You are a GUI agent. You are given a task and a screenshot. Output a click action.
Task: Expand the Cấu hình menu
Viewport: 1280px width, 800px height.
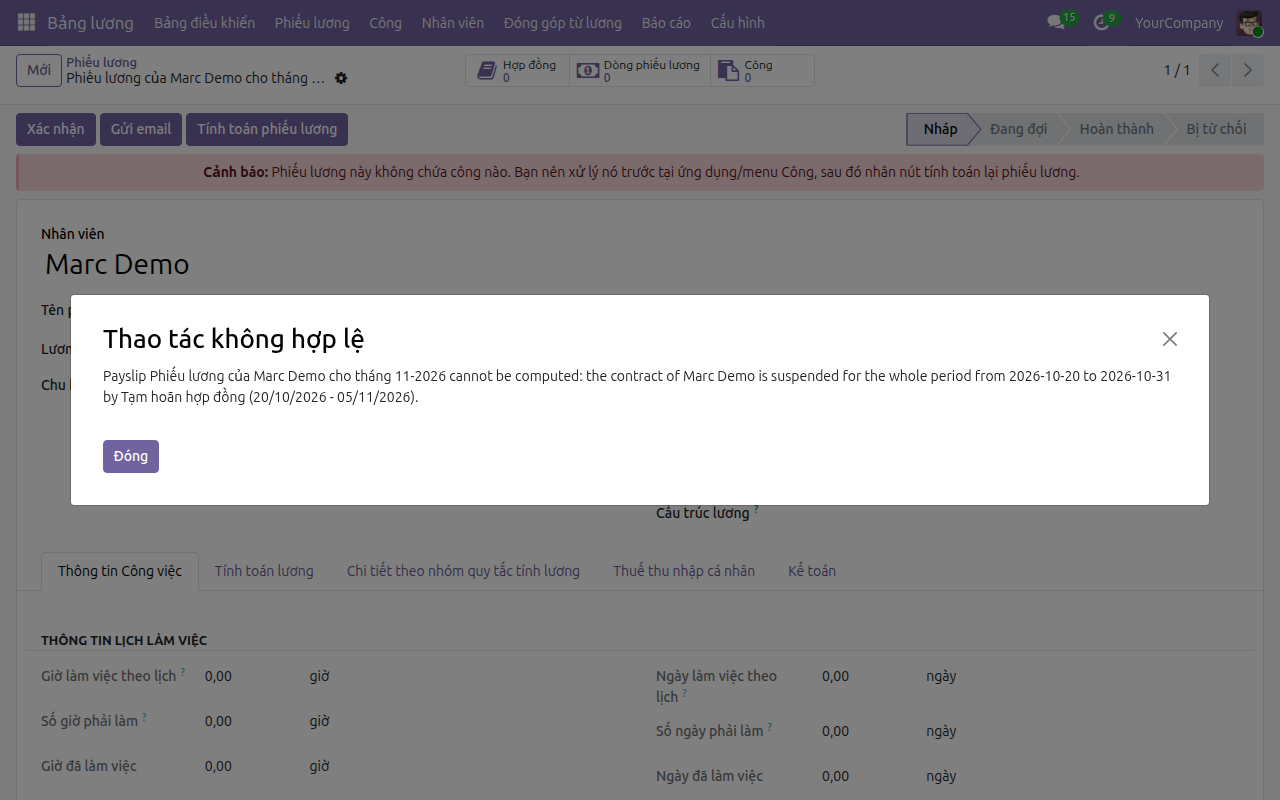(x=738, y=22)
